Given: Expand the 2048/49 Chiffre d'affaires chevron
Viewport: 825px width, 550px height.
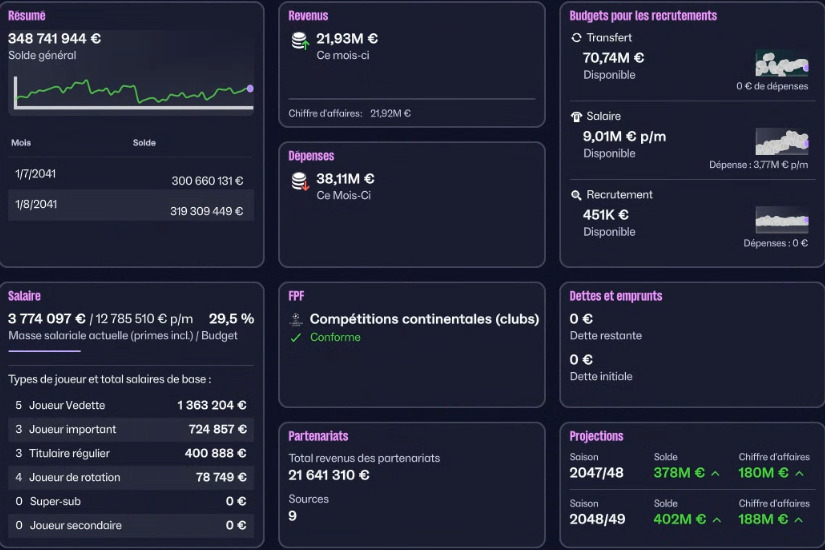Looking at the screenshot, I should point(799,520).
